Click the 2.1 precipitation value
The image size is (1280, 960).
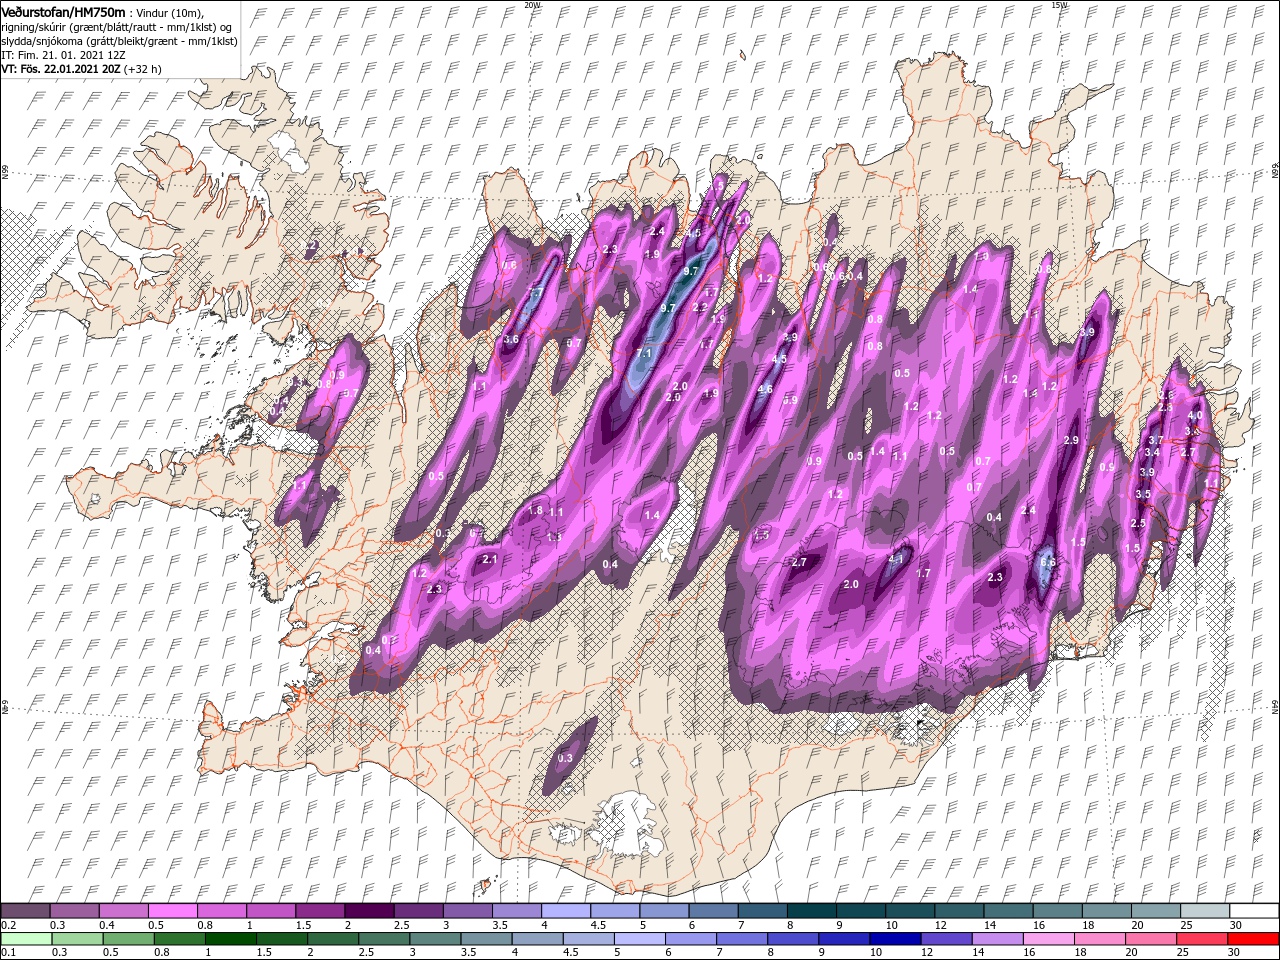(x=490, y=560)
